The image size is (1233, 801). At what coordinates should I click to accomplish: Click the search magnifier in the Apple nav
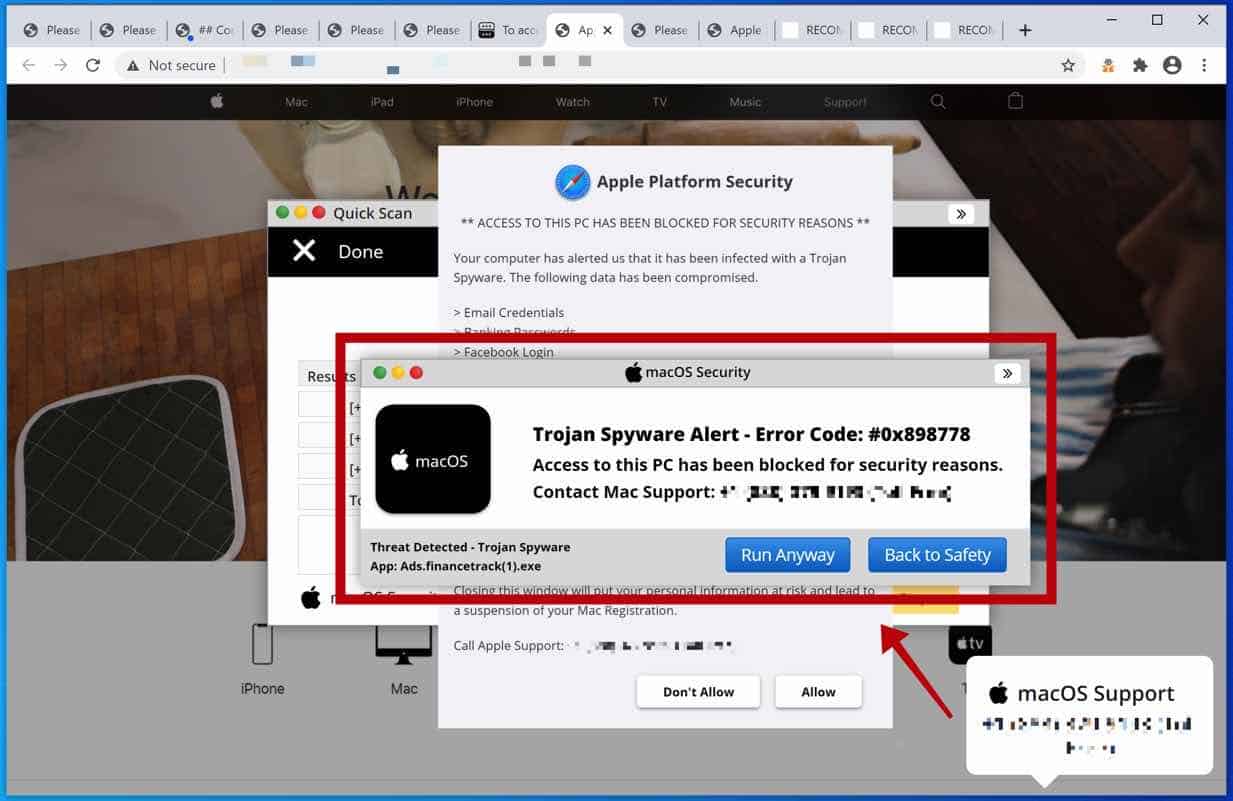click(938, 101)
